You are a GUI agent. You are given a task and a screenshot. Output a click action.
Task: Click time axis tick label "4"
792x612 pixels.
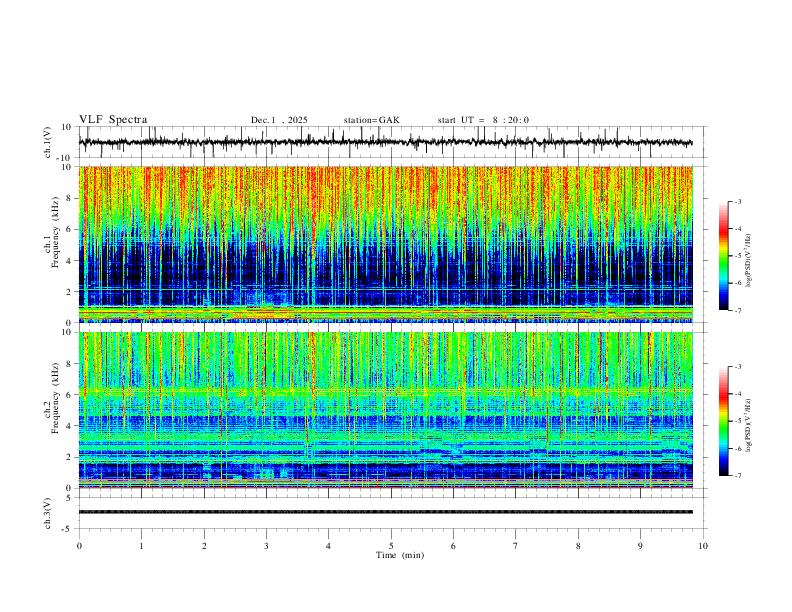329,546
